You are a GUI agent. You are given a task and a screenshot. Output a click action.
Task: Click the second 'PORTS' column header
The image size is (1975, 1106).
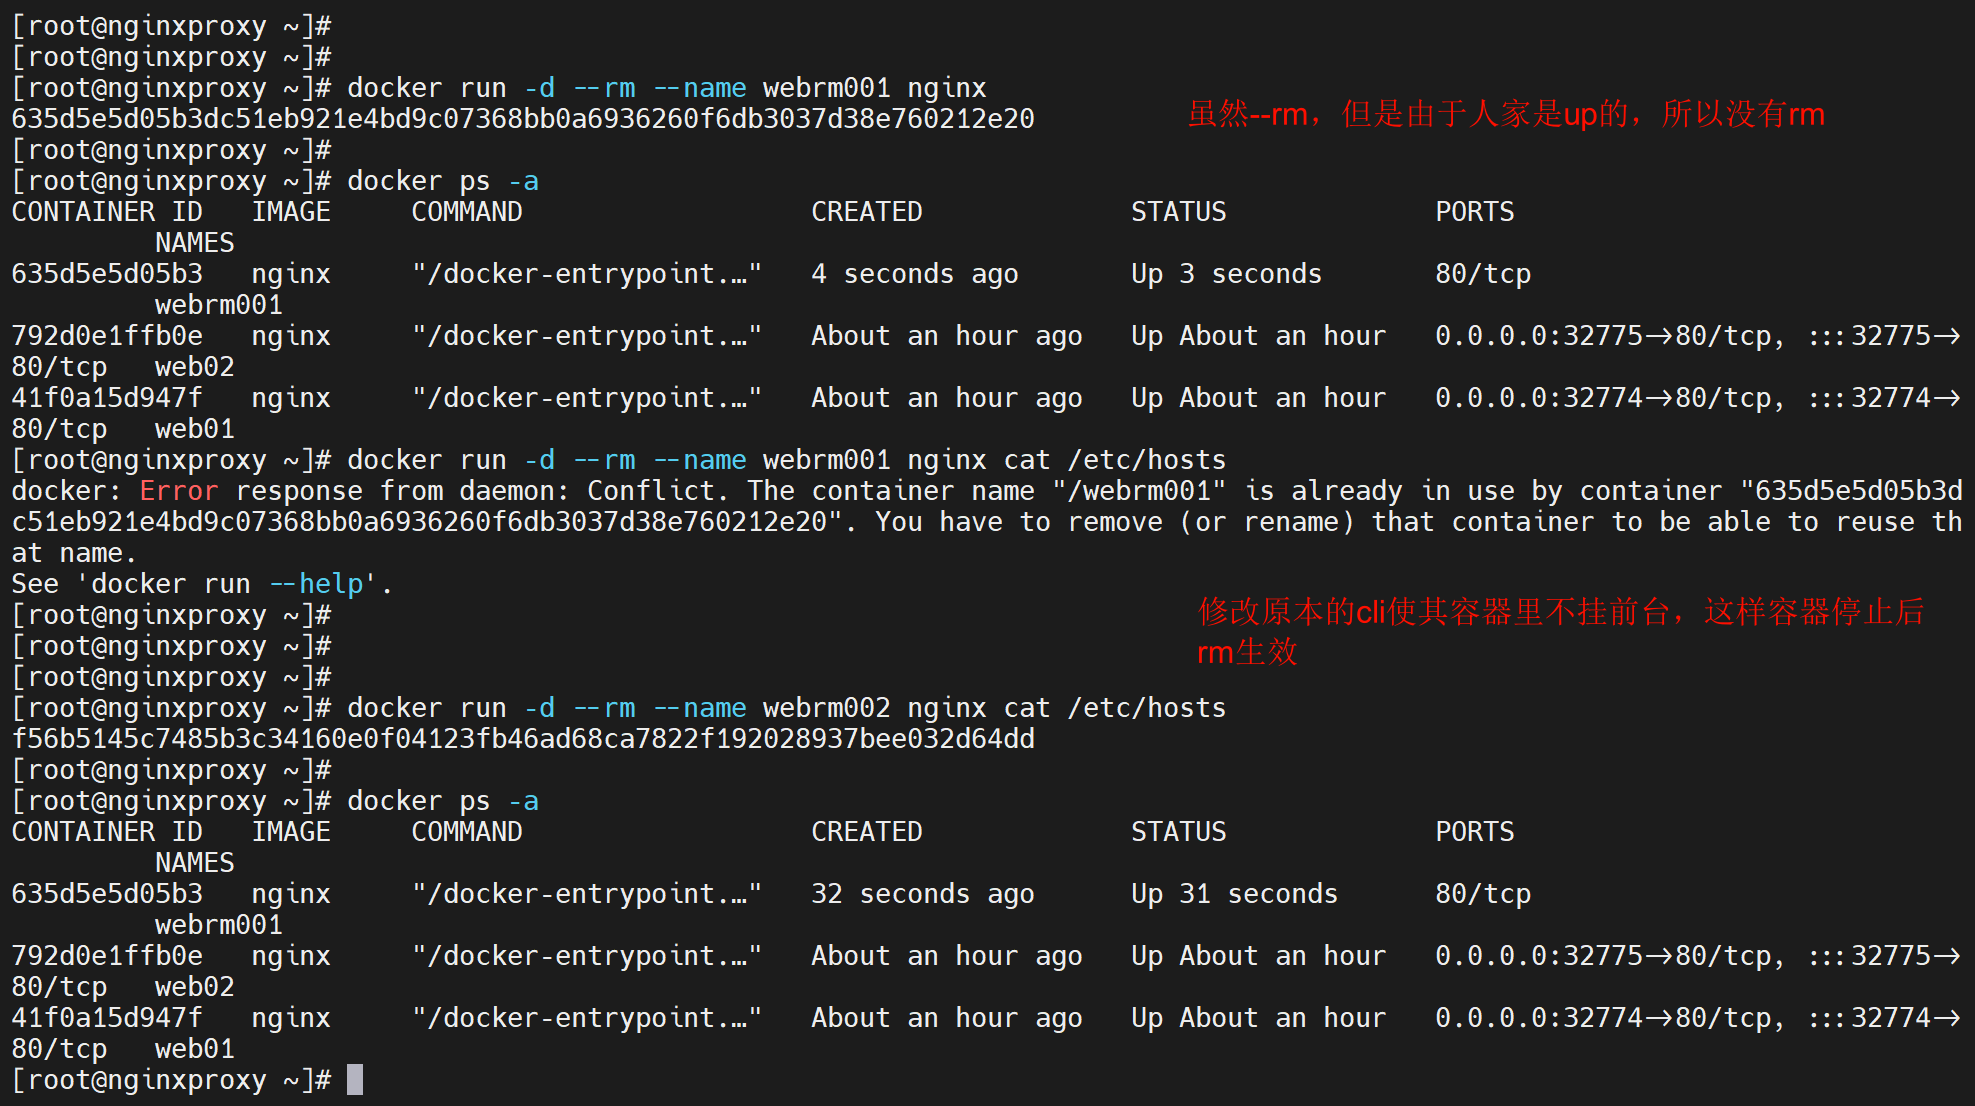coord(1474,832)
